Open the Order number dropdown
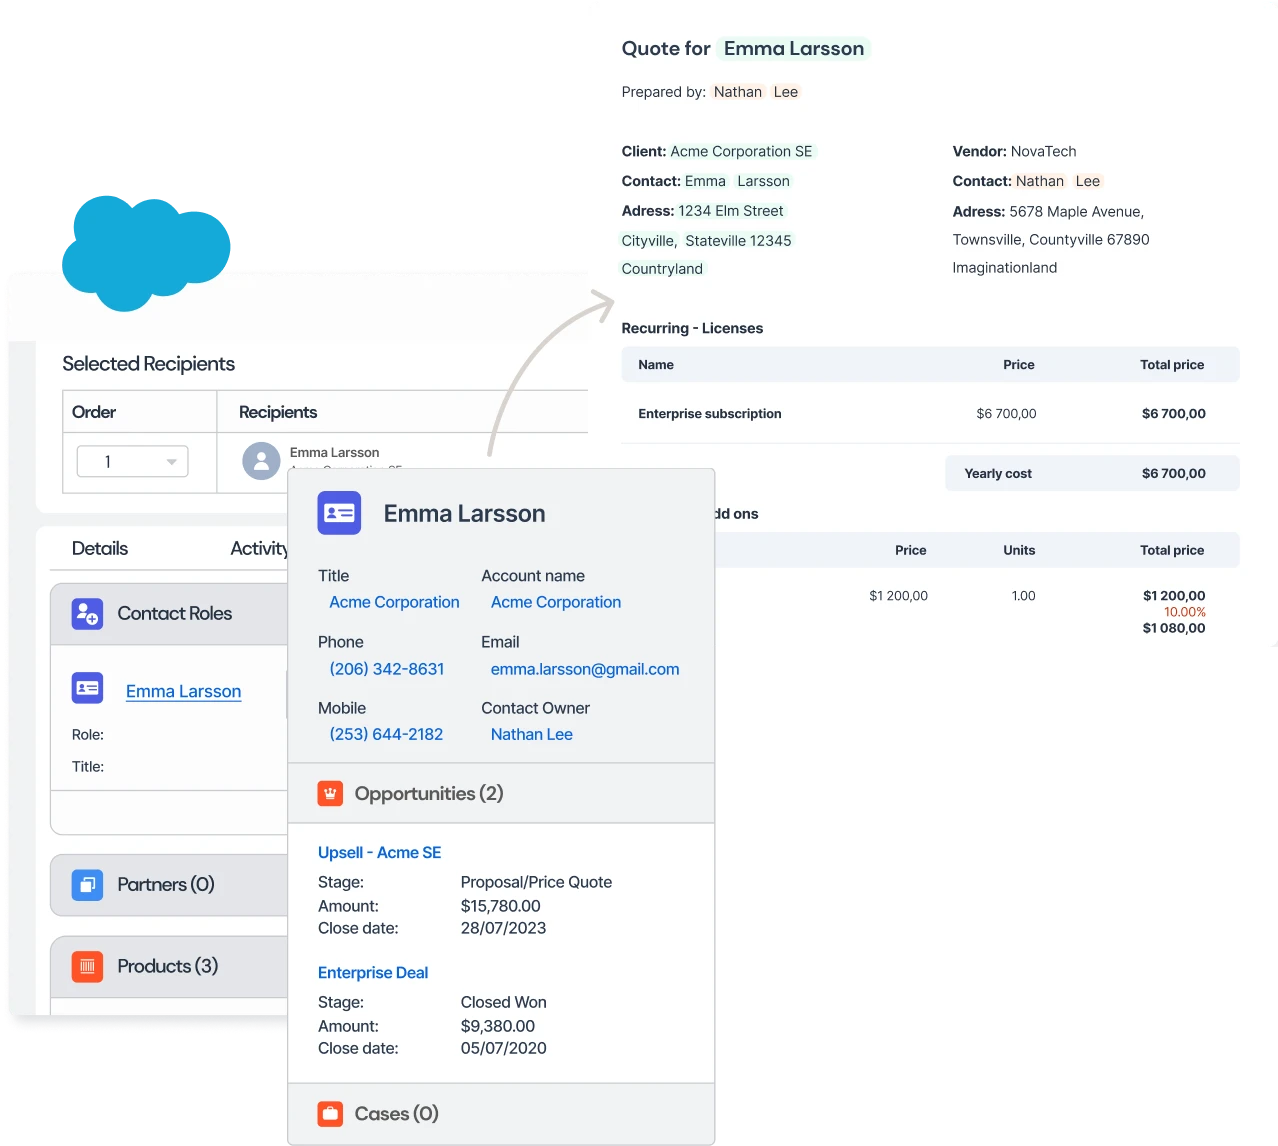This screenshot has width=1278, height=1146. (171, 461)
